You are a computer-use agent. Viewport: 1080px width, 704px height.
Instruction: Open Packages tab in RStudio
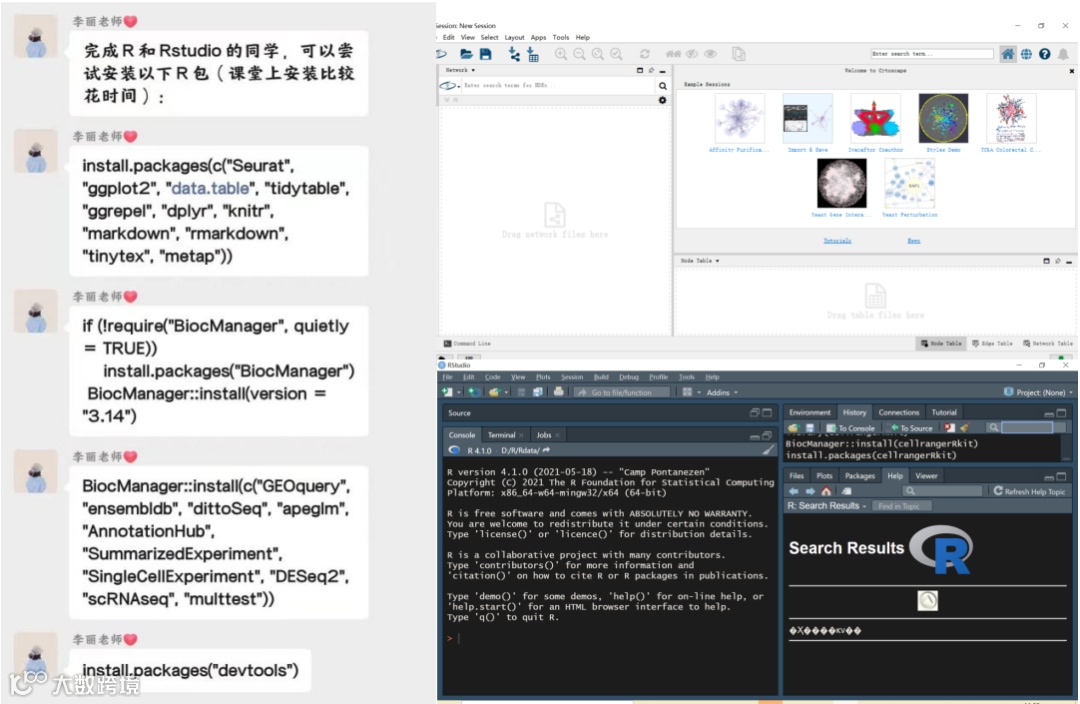click(860, 476)
